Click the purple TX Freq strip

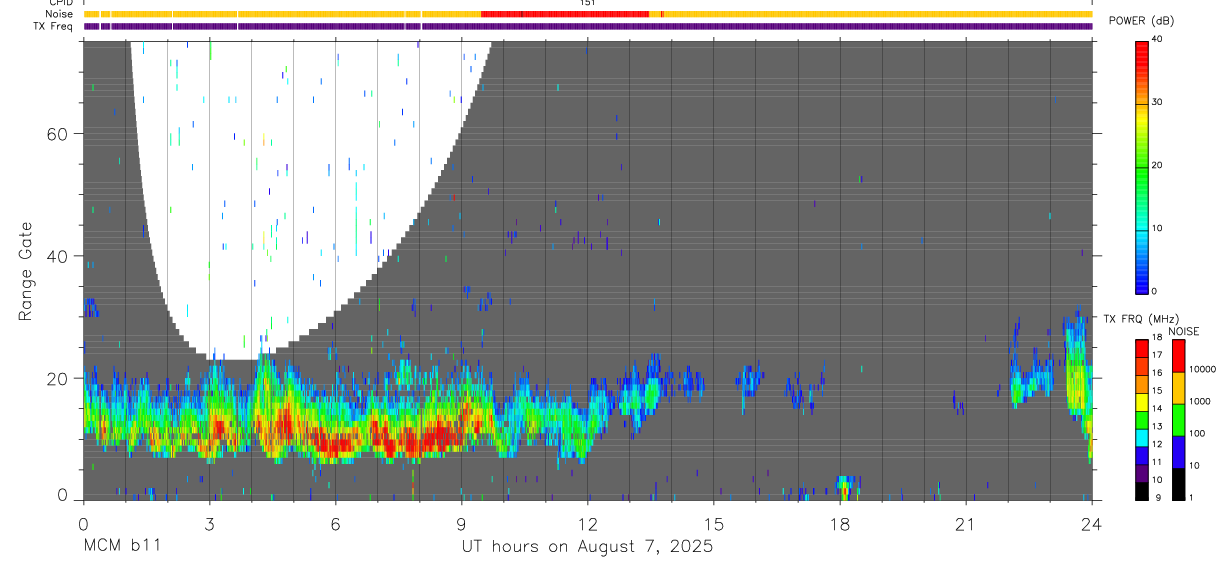click(588, 26)
